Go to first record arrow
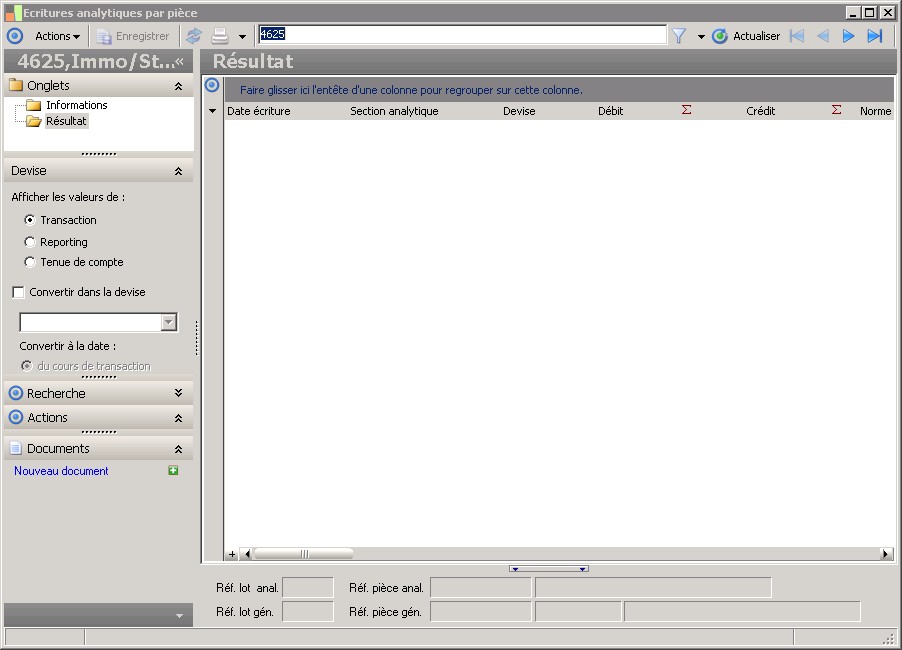This screenshot has height=650, width=902. [x=797, y=36]
